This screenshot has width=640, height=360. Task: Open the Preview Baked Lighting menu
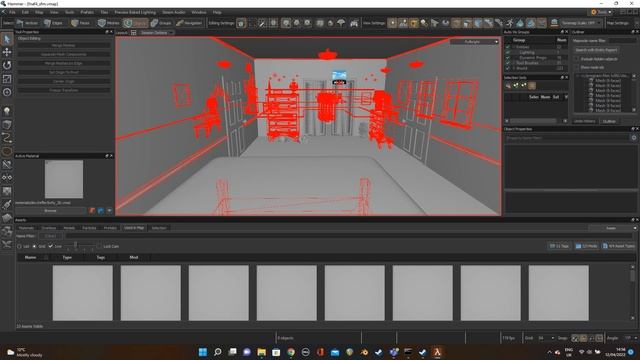coord(135,12)
